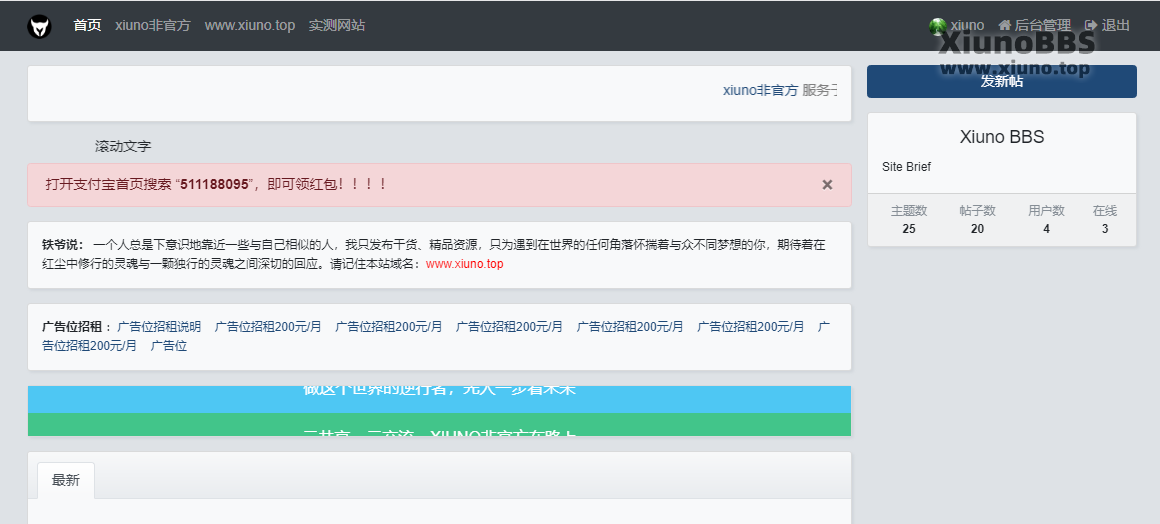
Task: Switch to the 最新 tab
Action: [x=65, y=480]
